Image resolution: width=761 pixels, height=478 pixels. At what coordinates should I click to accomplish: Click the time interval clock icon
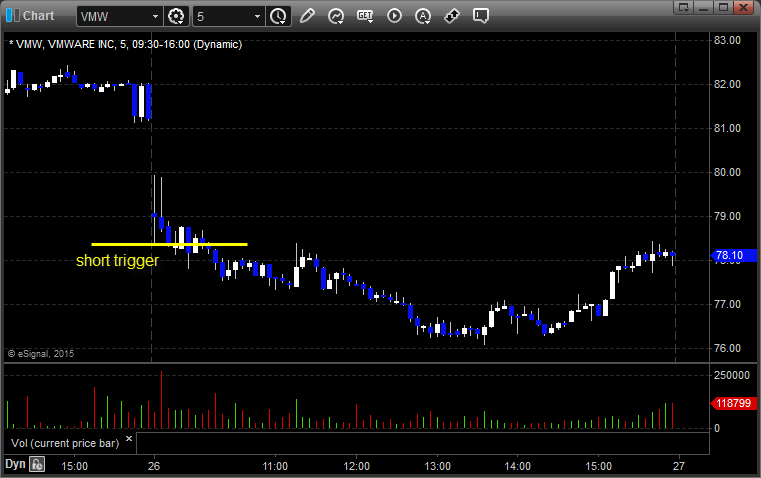coord(278,16)
